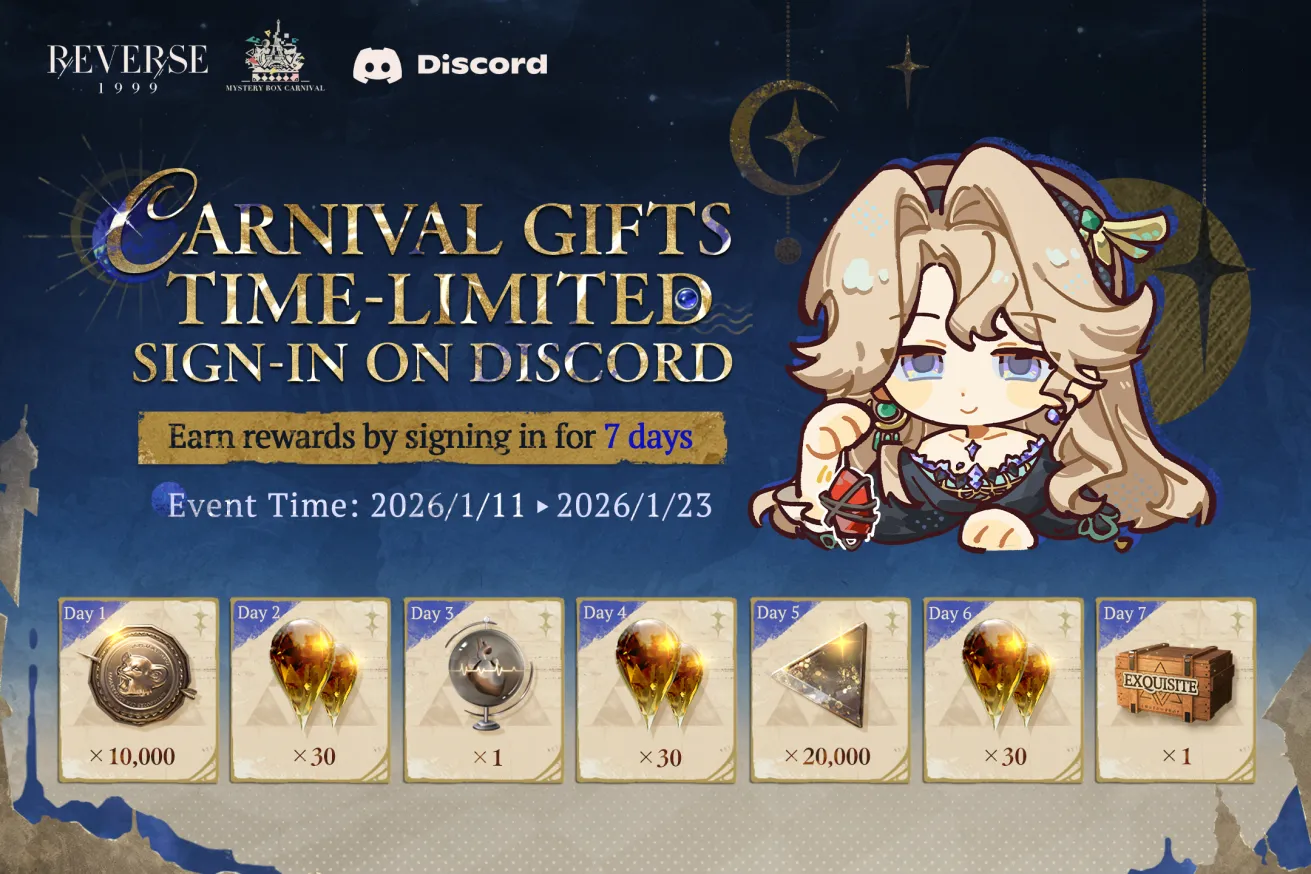Screen dimensions: 1311x874
Task: Click the Discord controller logo icon
Action: click(377, 65)
